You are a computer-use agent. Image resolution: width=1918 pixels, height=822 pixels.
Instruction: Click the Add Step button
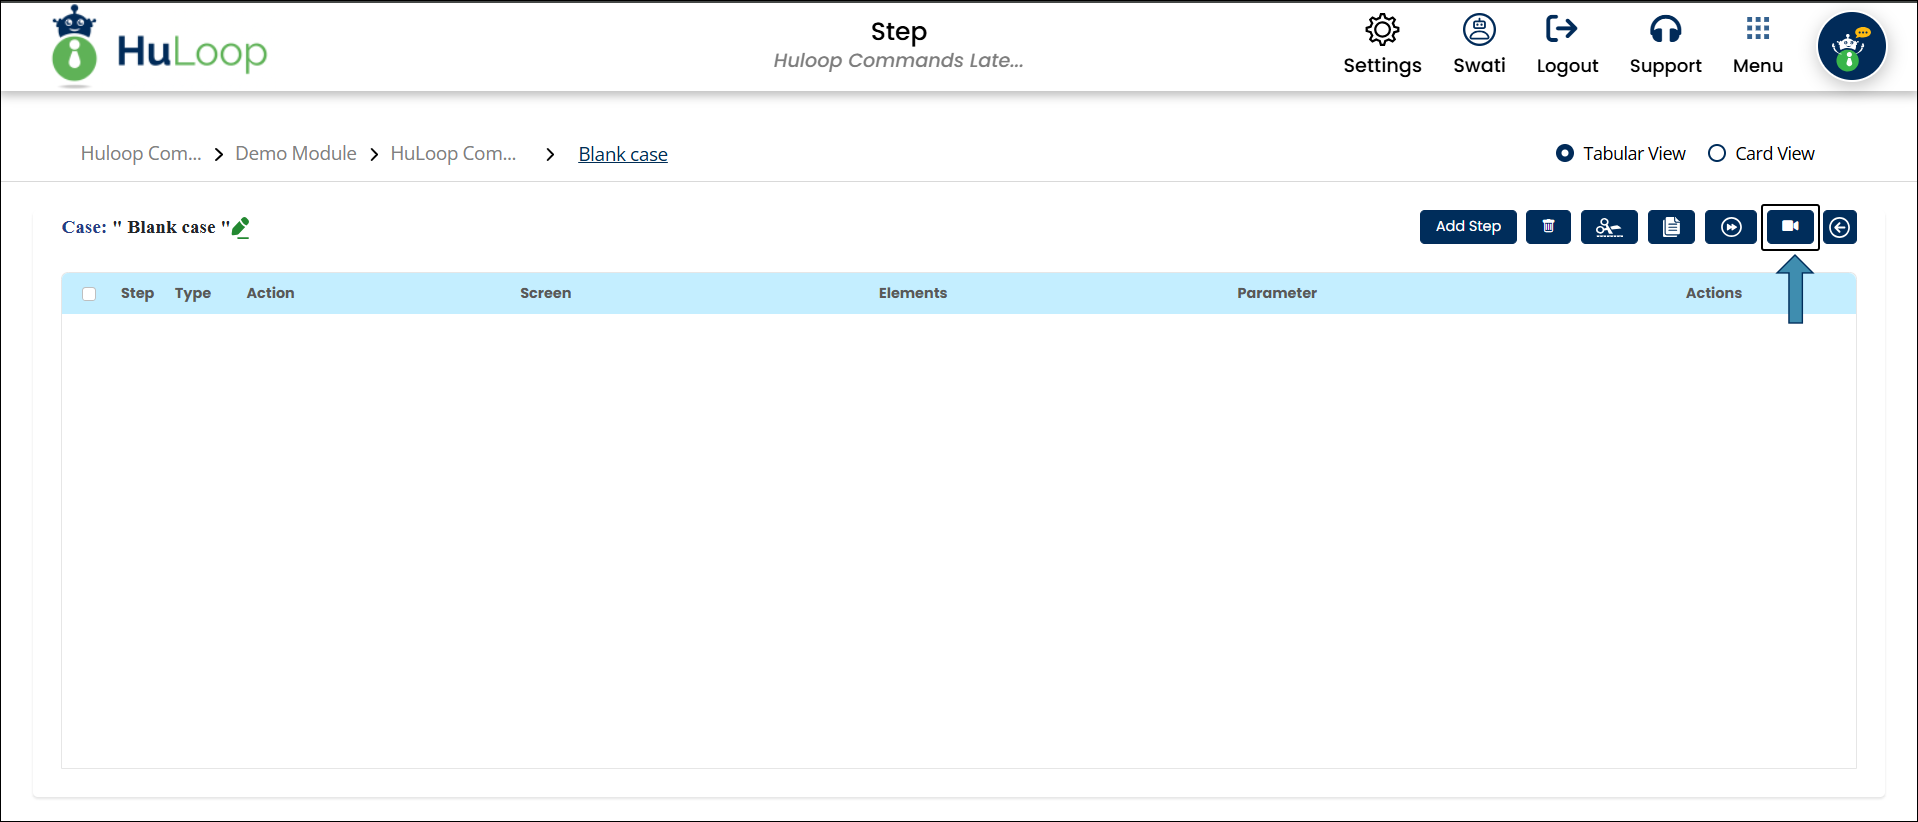1468,227
